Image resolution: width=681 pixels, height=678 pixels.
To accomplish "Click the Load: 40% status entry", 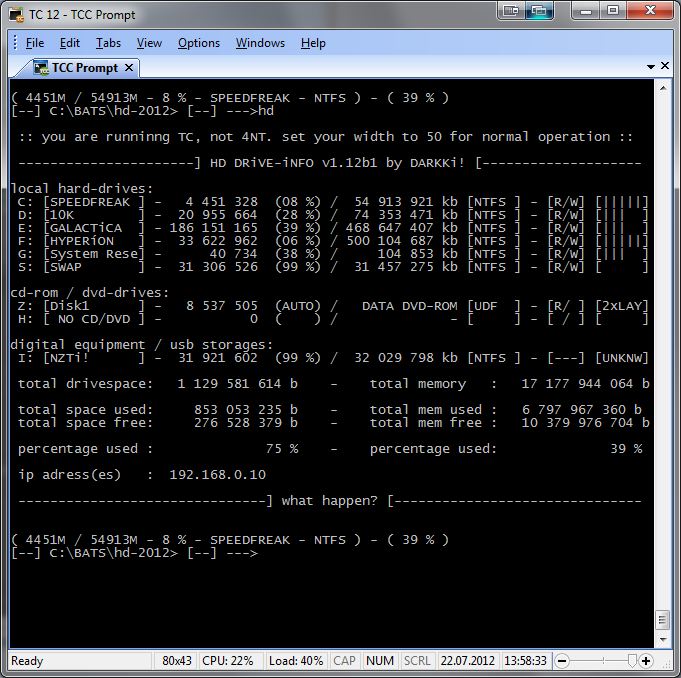I will click(296, 661).
